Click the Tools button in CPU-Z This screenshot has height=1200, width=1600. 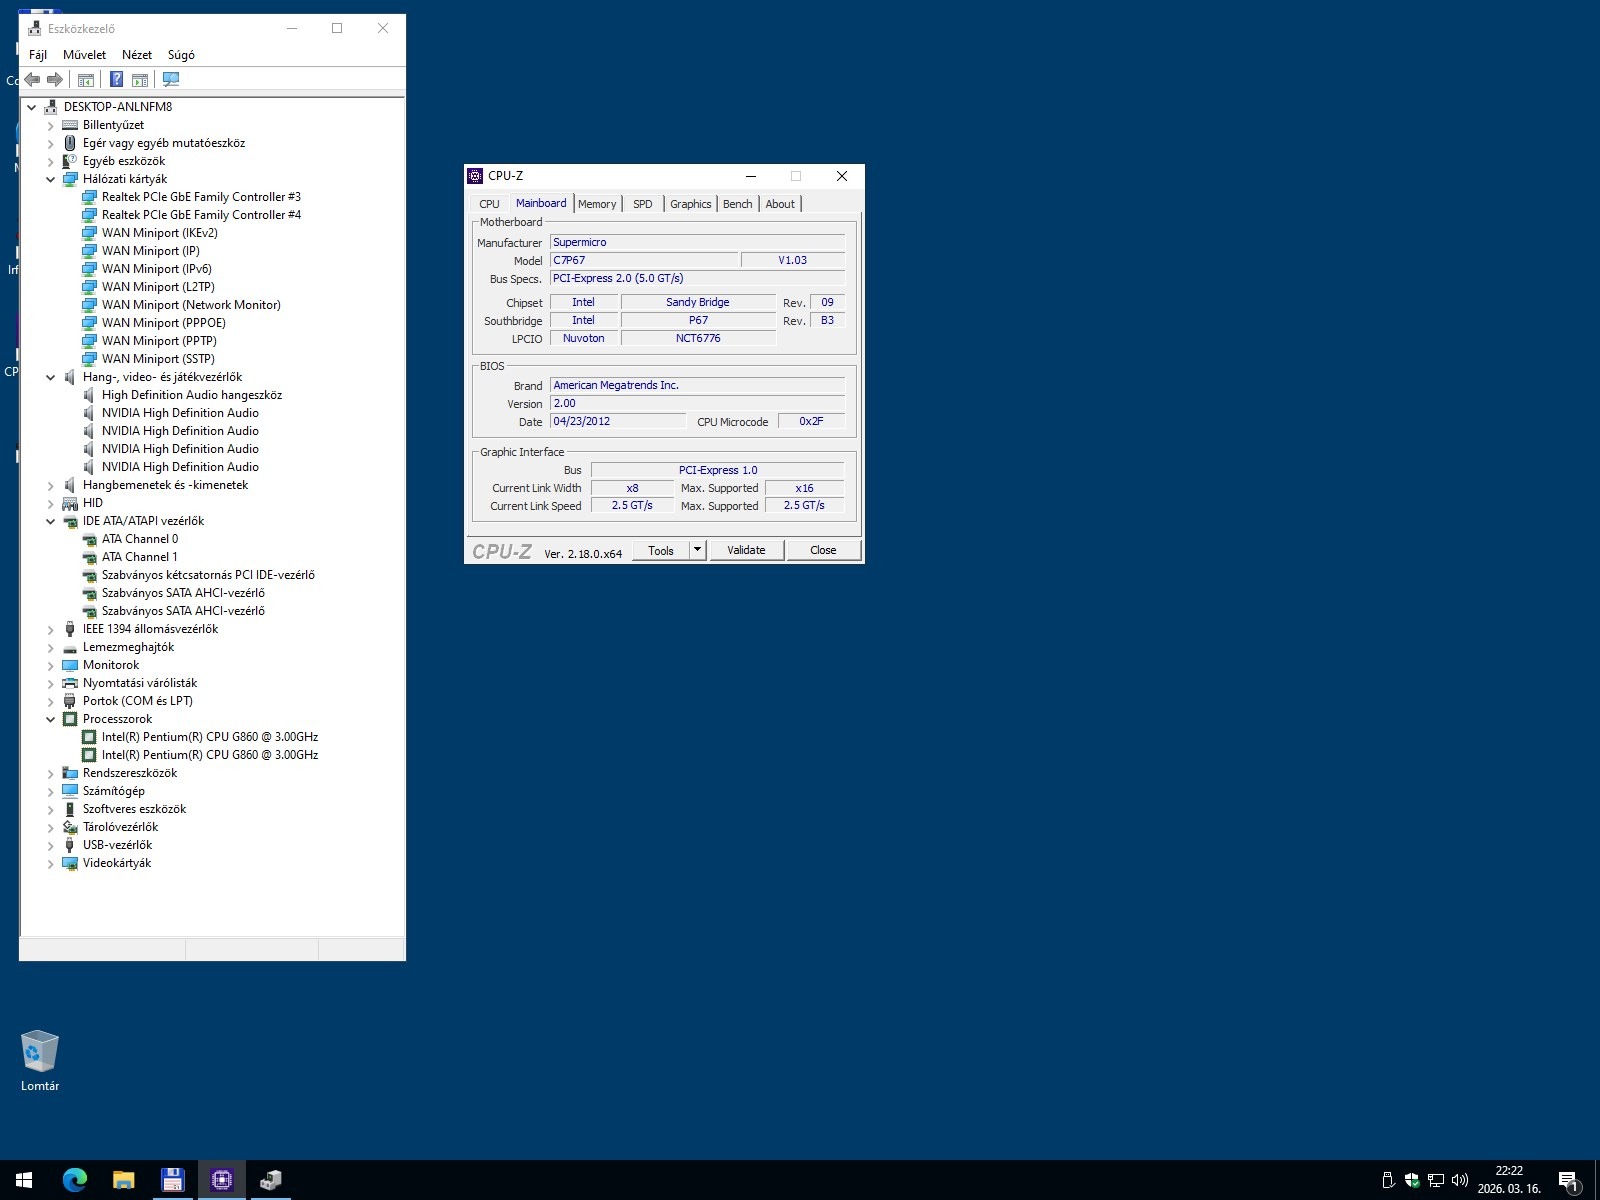[661, 550]
